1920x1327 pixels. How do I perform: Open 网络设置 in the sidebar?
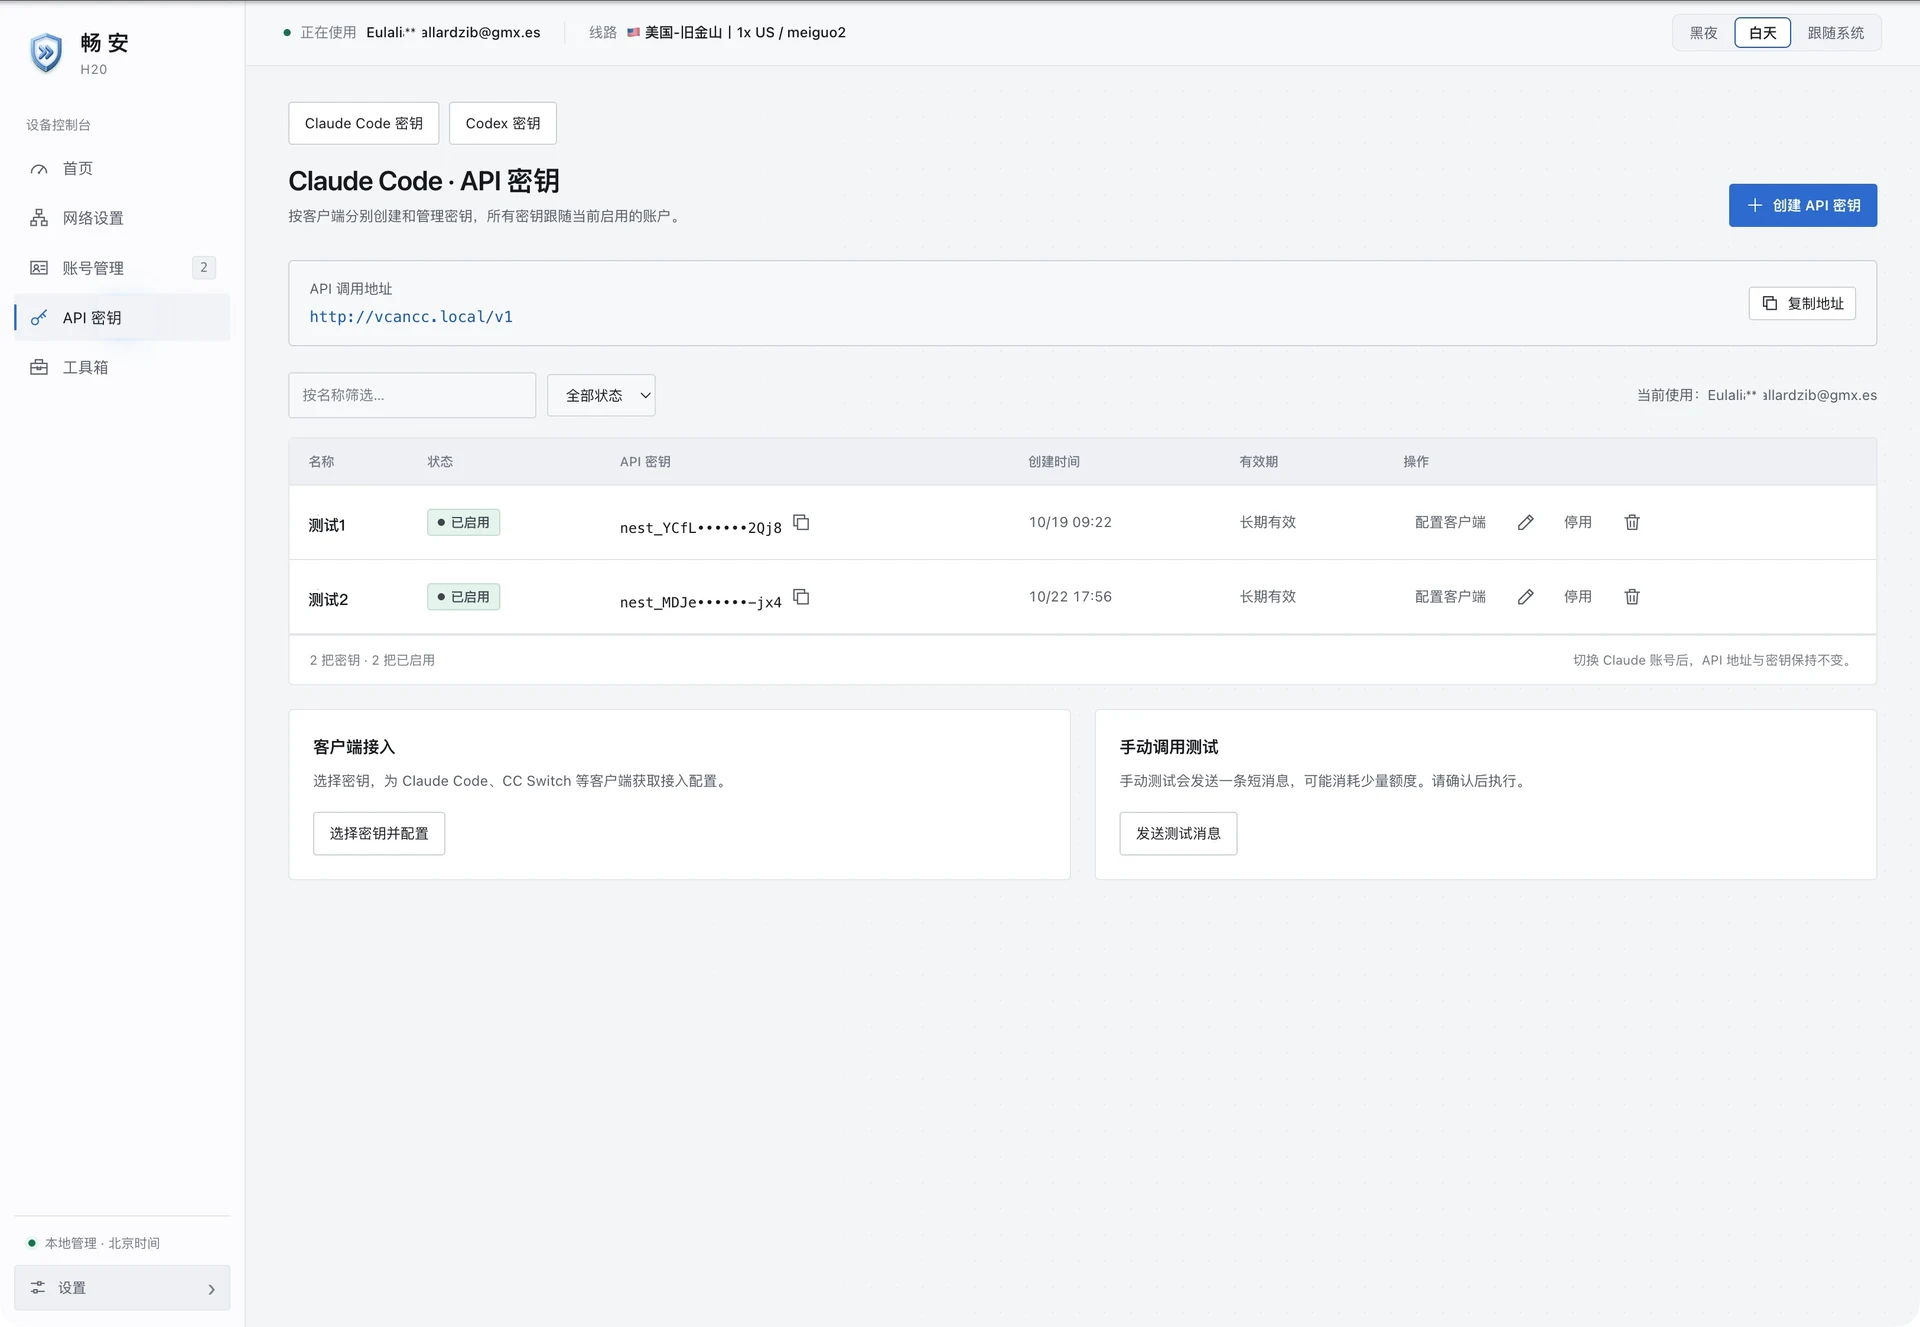point(122,218)
